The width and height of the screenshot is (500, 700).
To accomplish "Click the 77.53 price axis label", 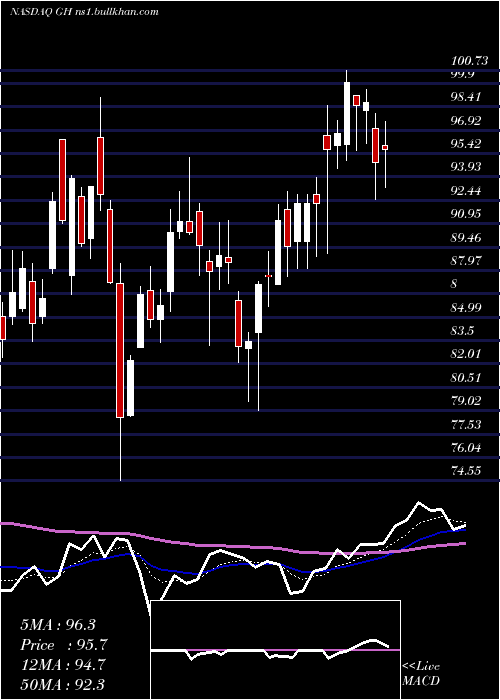I will (x=466, y=424).
